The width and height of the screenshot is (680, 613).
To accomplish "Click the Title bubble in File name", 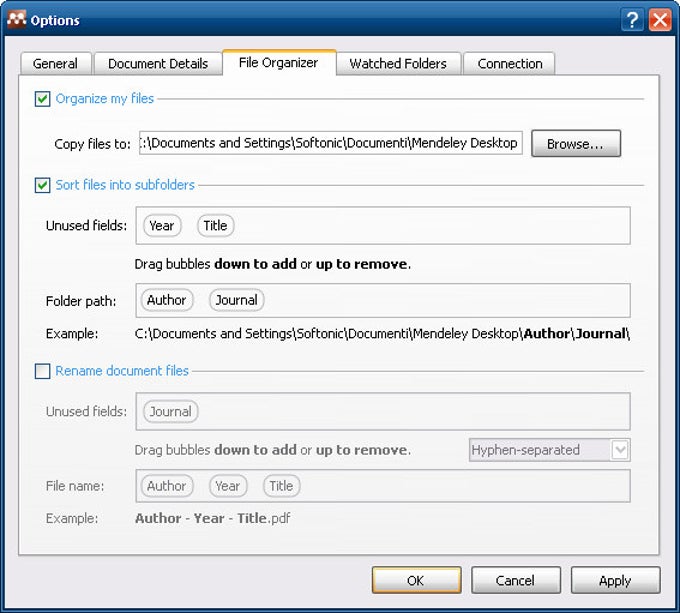I will tap(281, 486).
